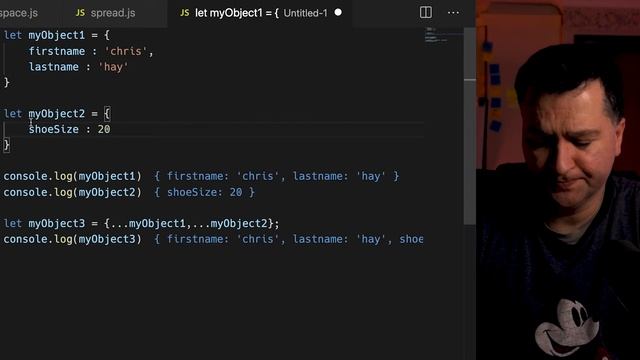The width and height of the screenshot is (640, 360).
Task: Split the editor with the split icon
Action: pos(425,13)
